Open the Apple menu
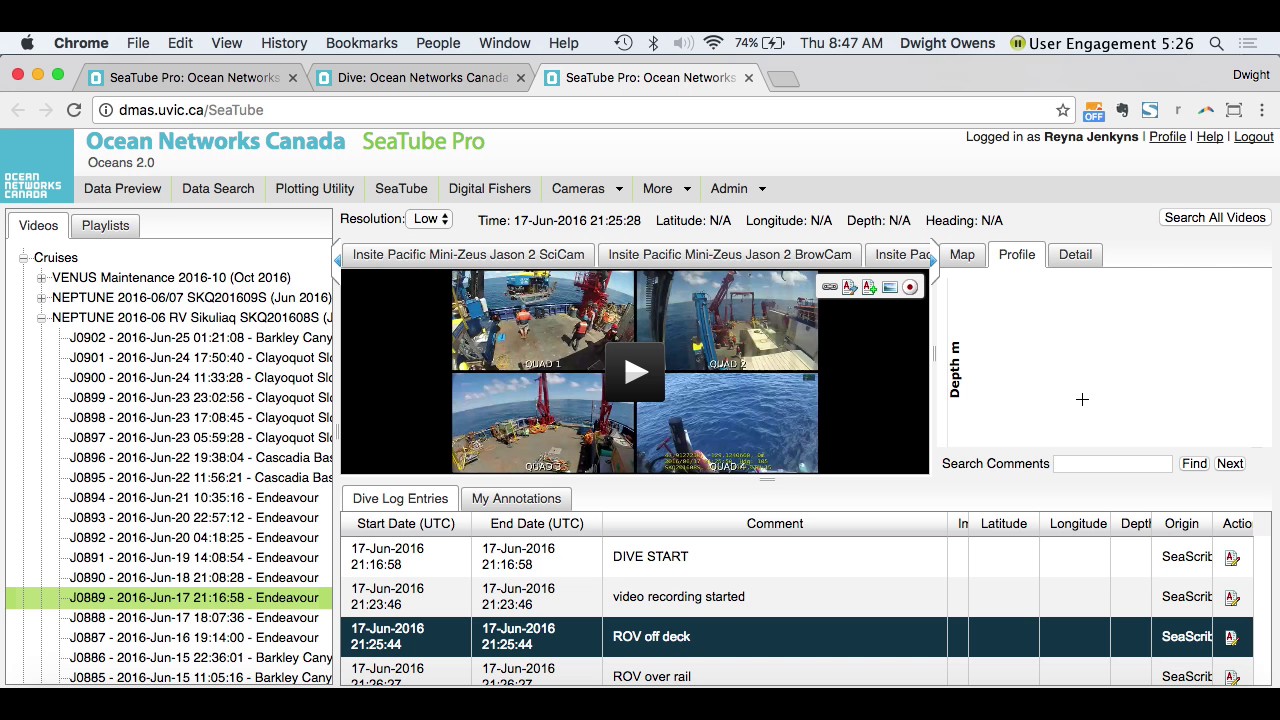Image resolution: width=1280 pixels, height=720 pixels. coord(27,43)
